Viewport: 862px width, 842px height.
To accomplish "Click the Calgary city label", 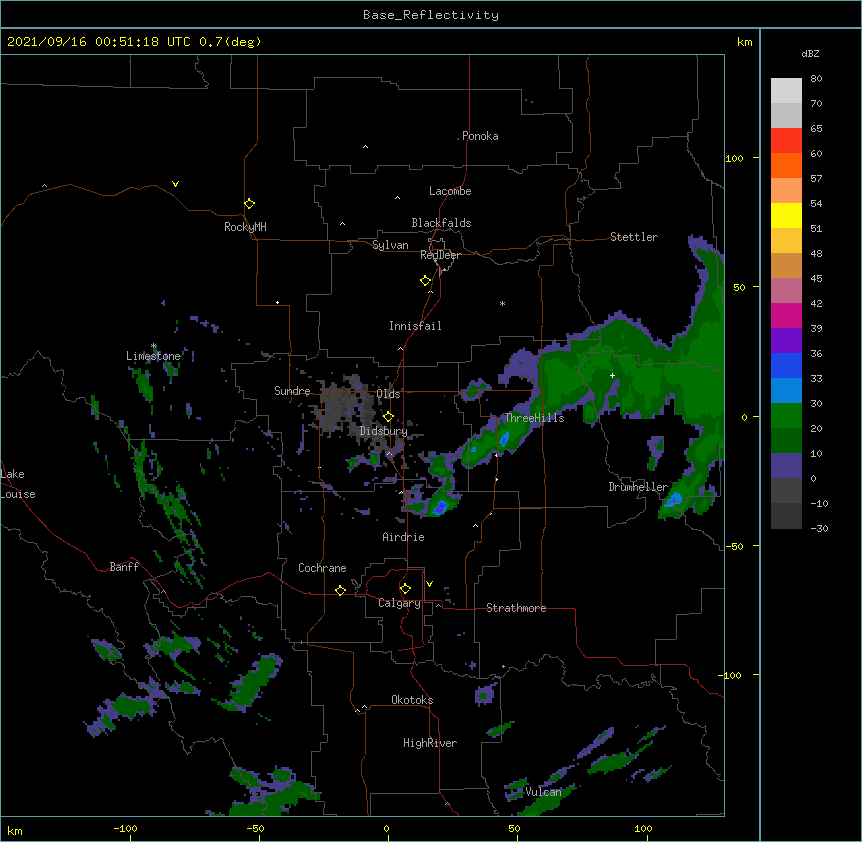I will click(399, 603).
